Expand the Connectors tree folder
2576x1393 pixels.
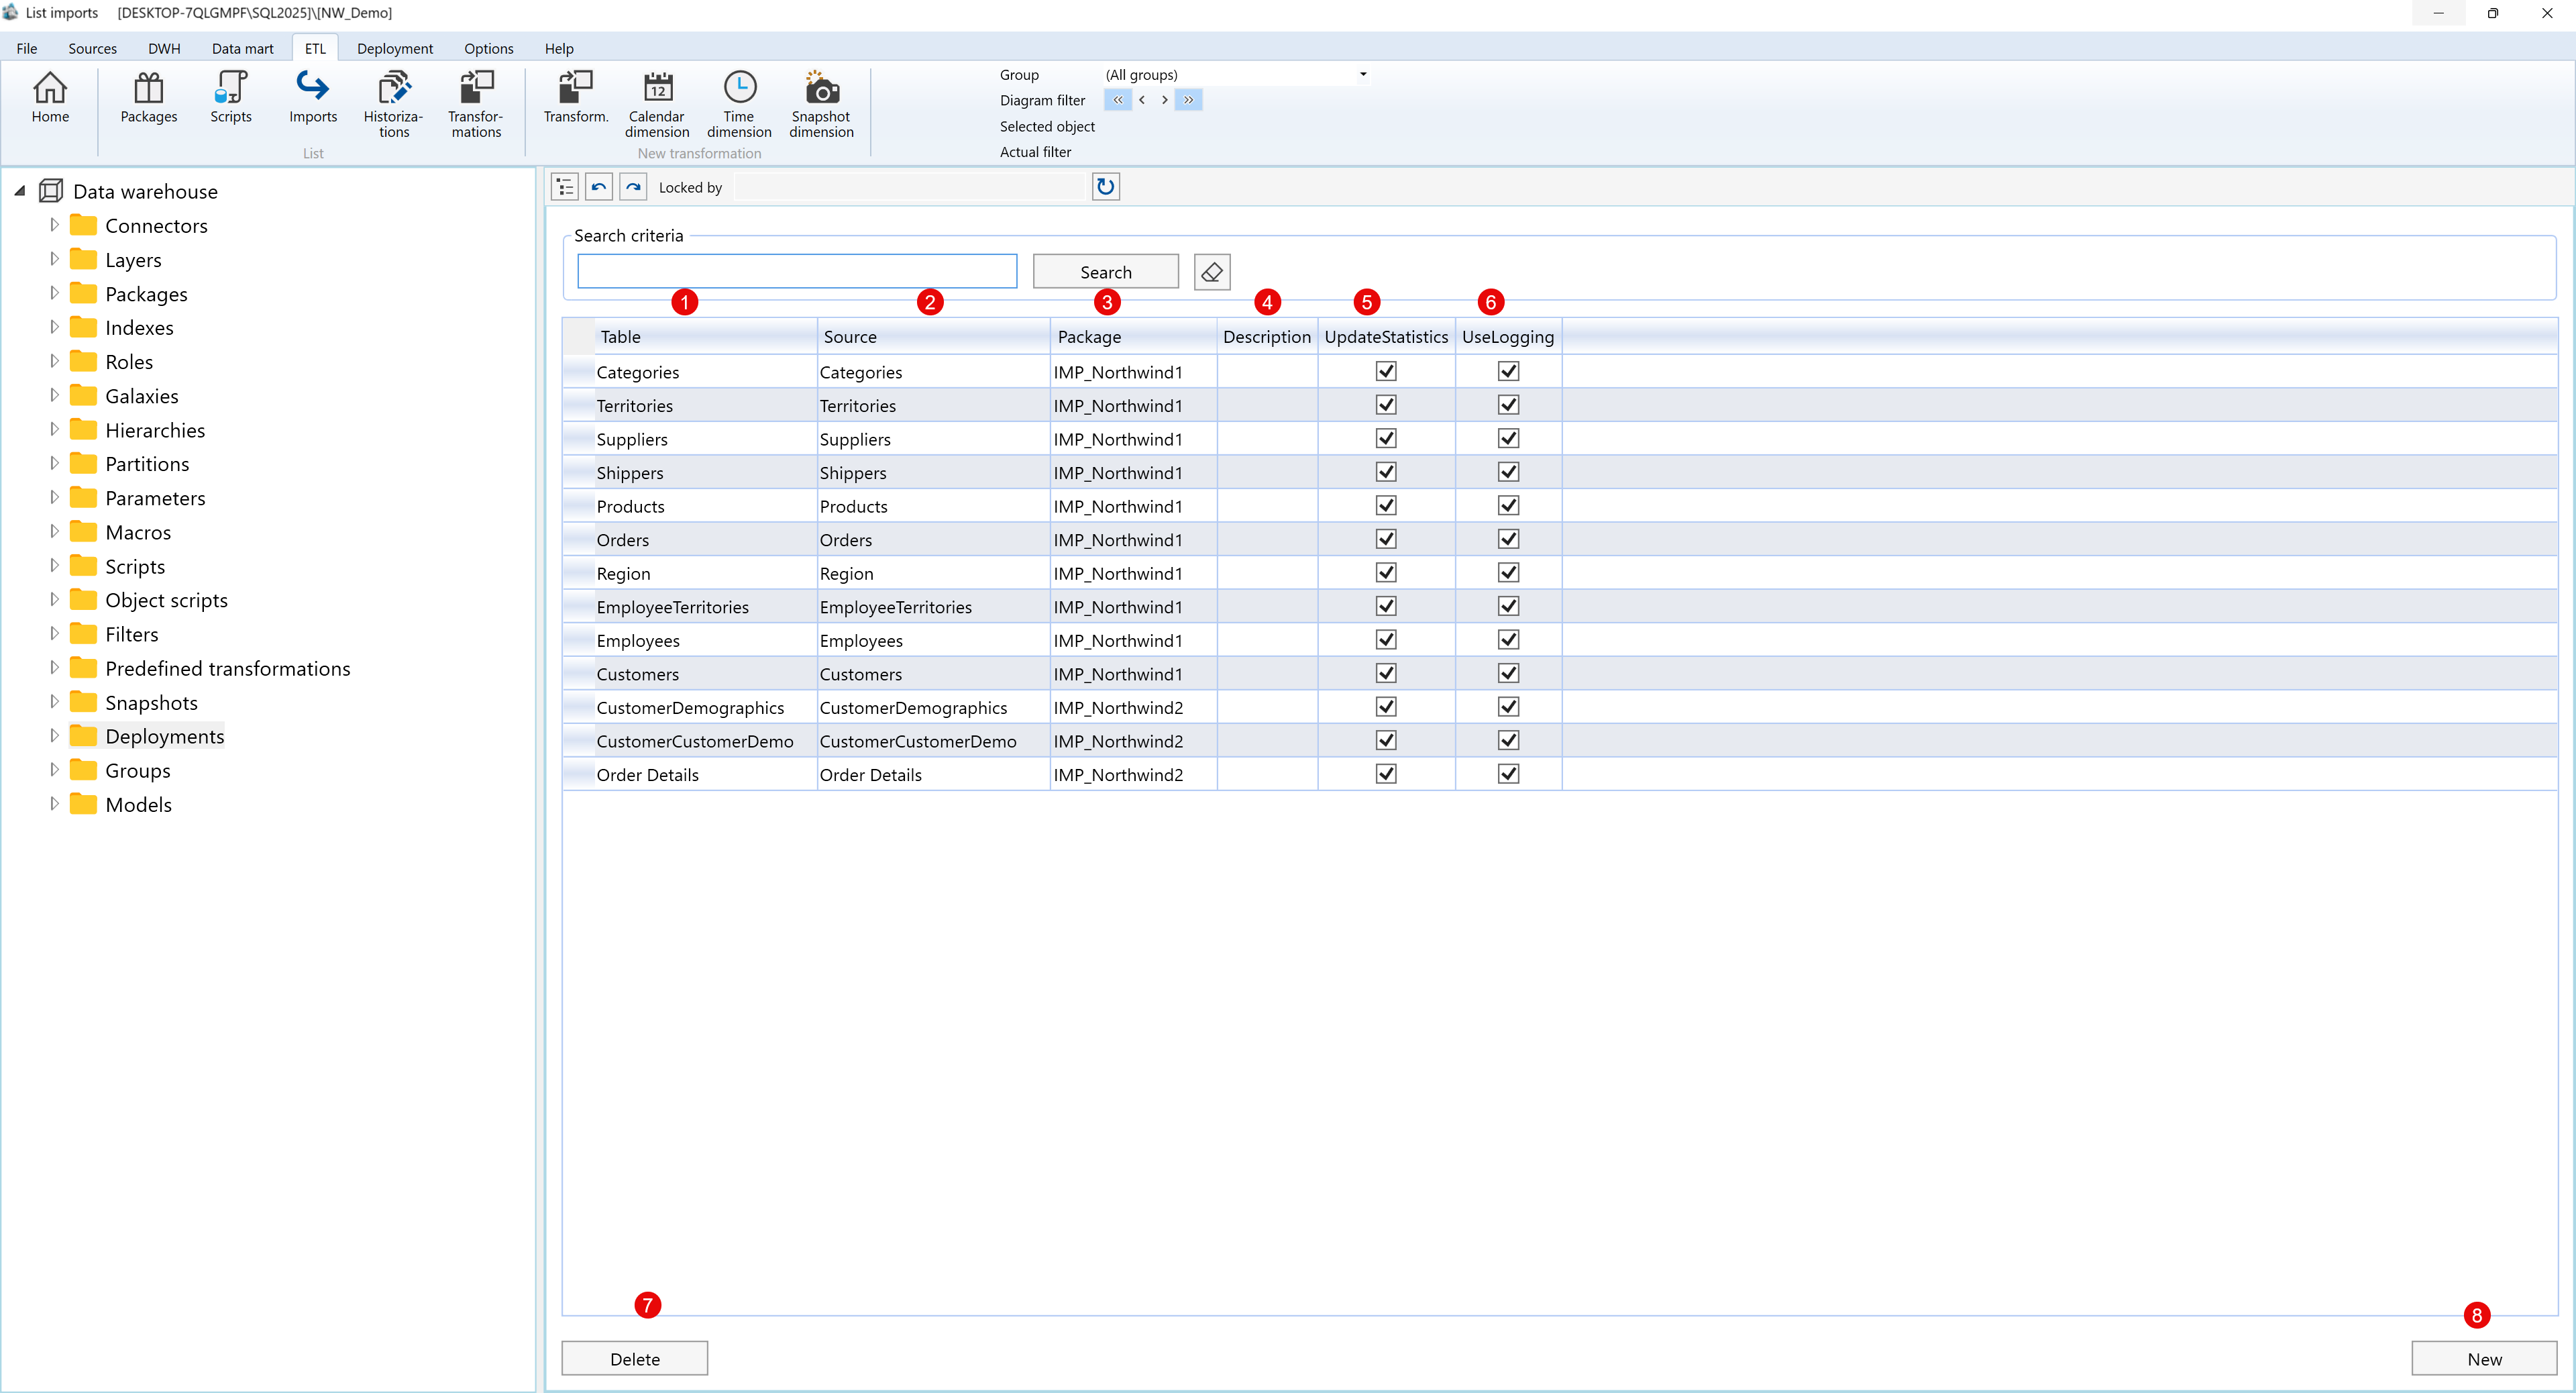55,225
